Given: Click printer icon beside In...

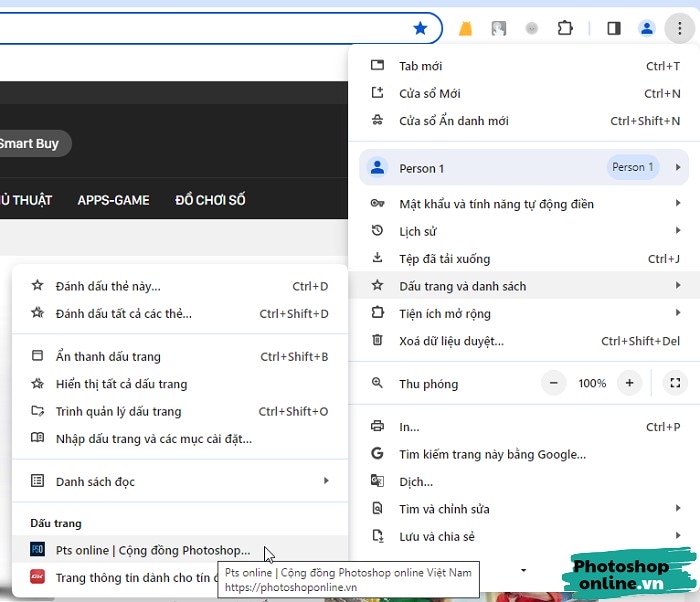Looking at the screenshot, I should tap(377, 426).
